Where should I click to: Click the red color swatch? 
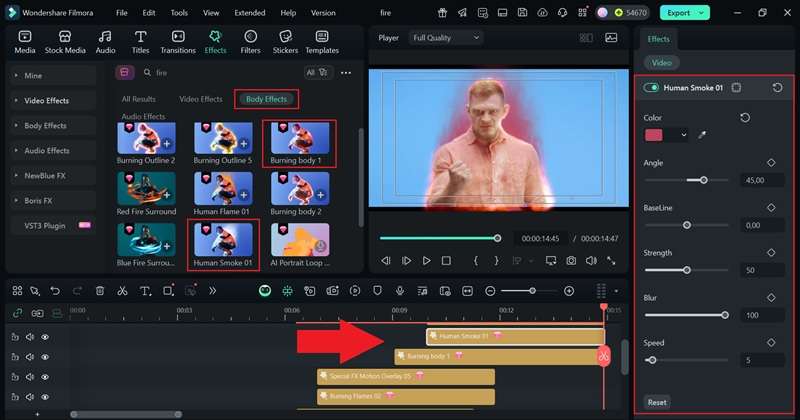point(654,135)
